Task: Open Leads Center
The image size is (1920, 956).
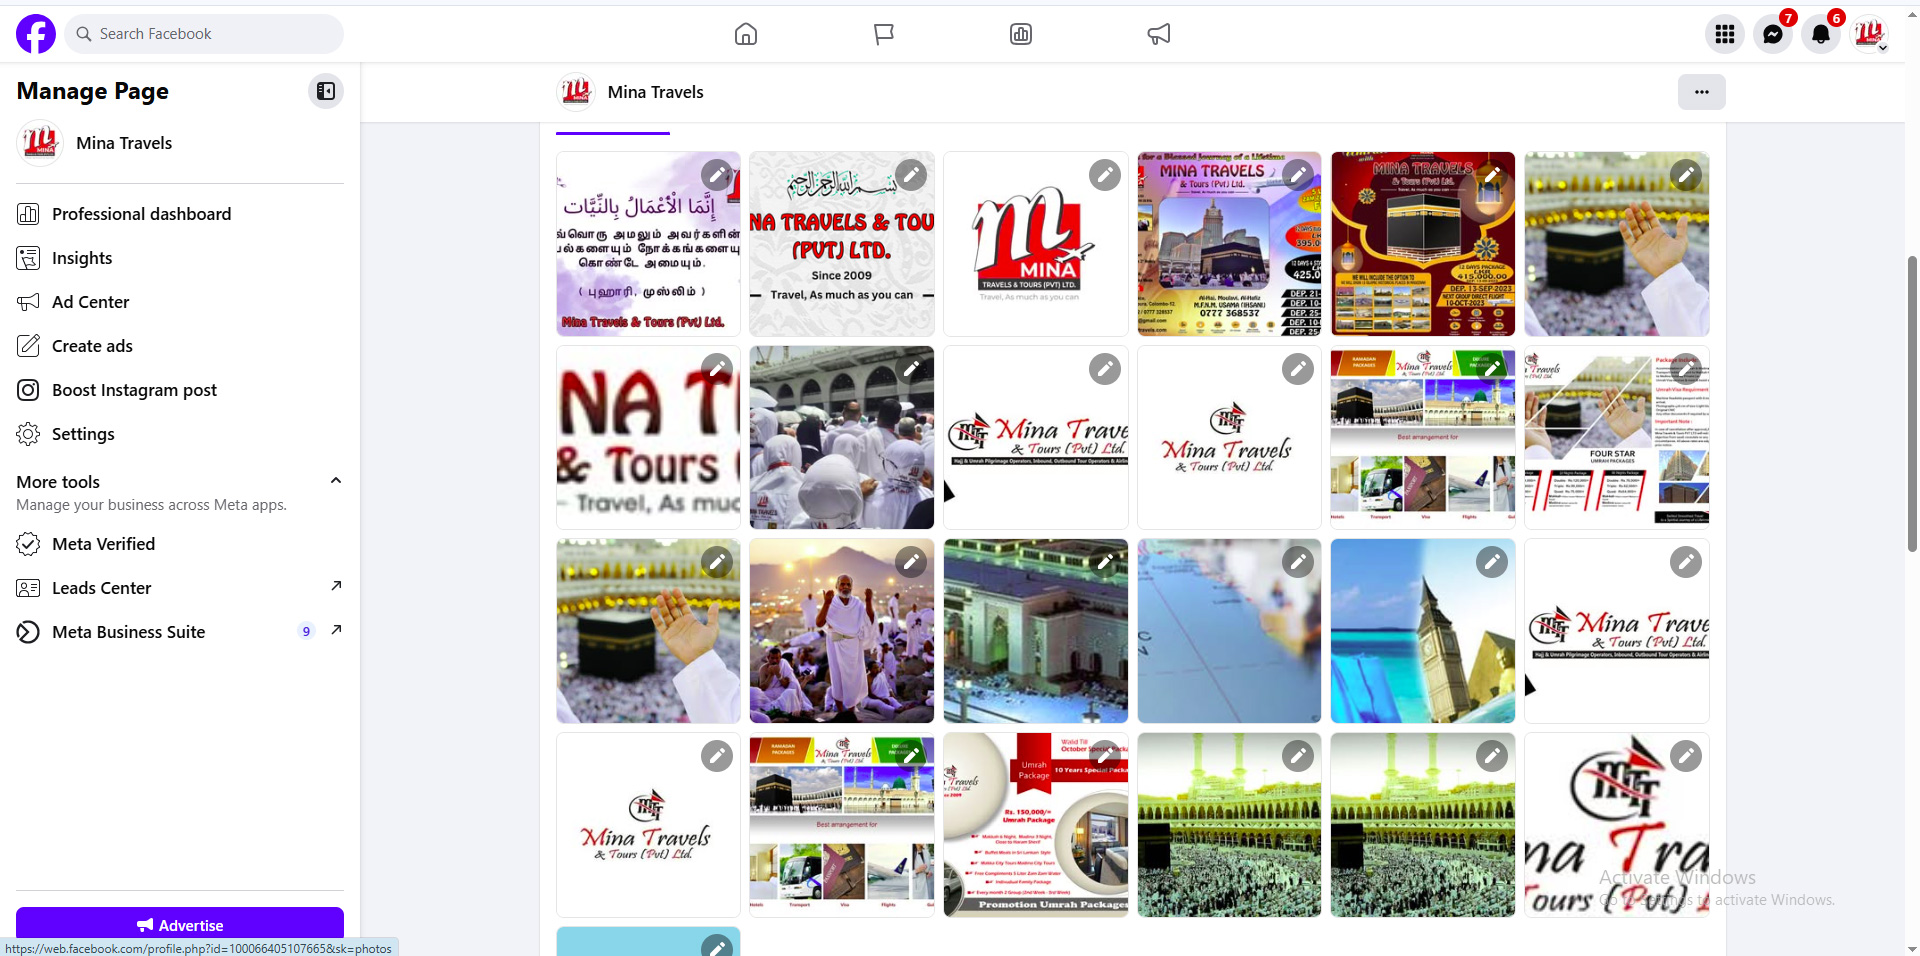Action: 102,588
